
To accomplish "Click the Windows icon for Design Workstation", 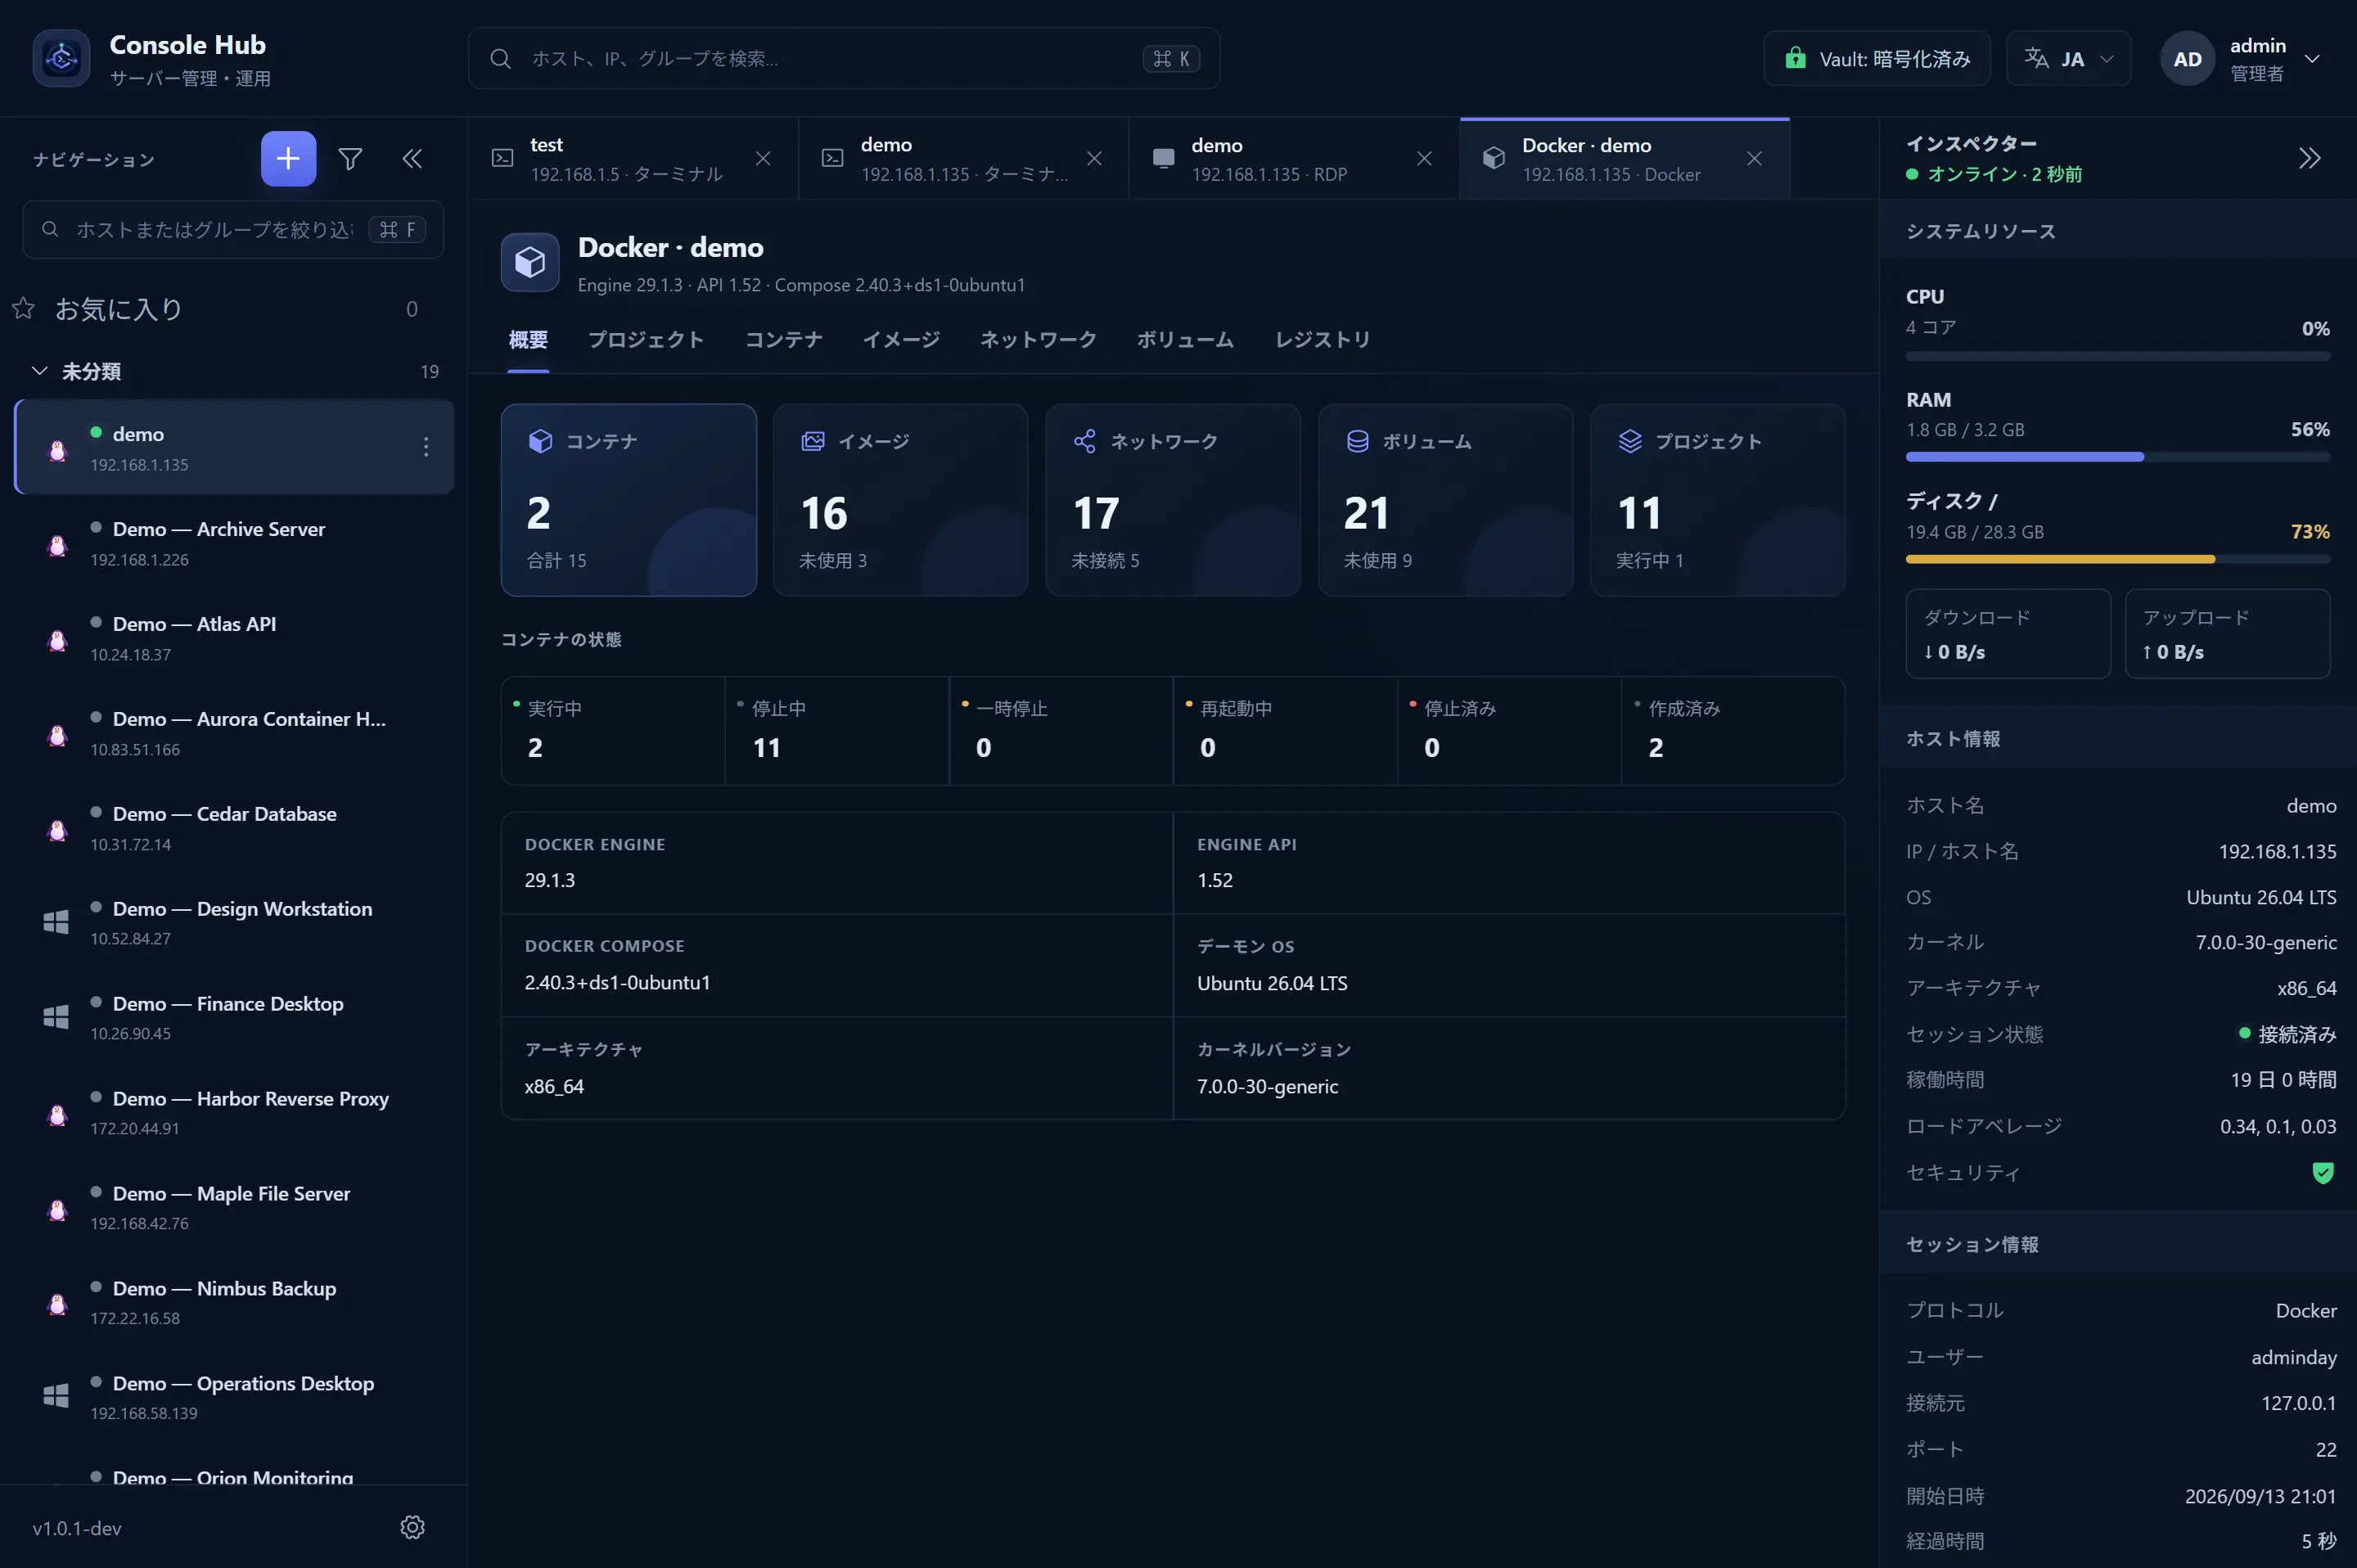I will tap(56, 922).
